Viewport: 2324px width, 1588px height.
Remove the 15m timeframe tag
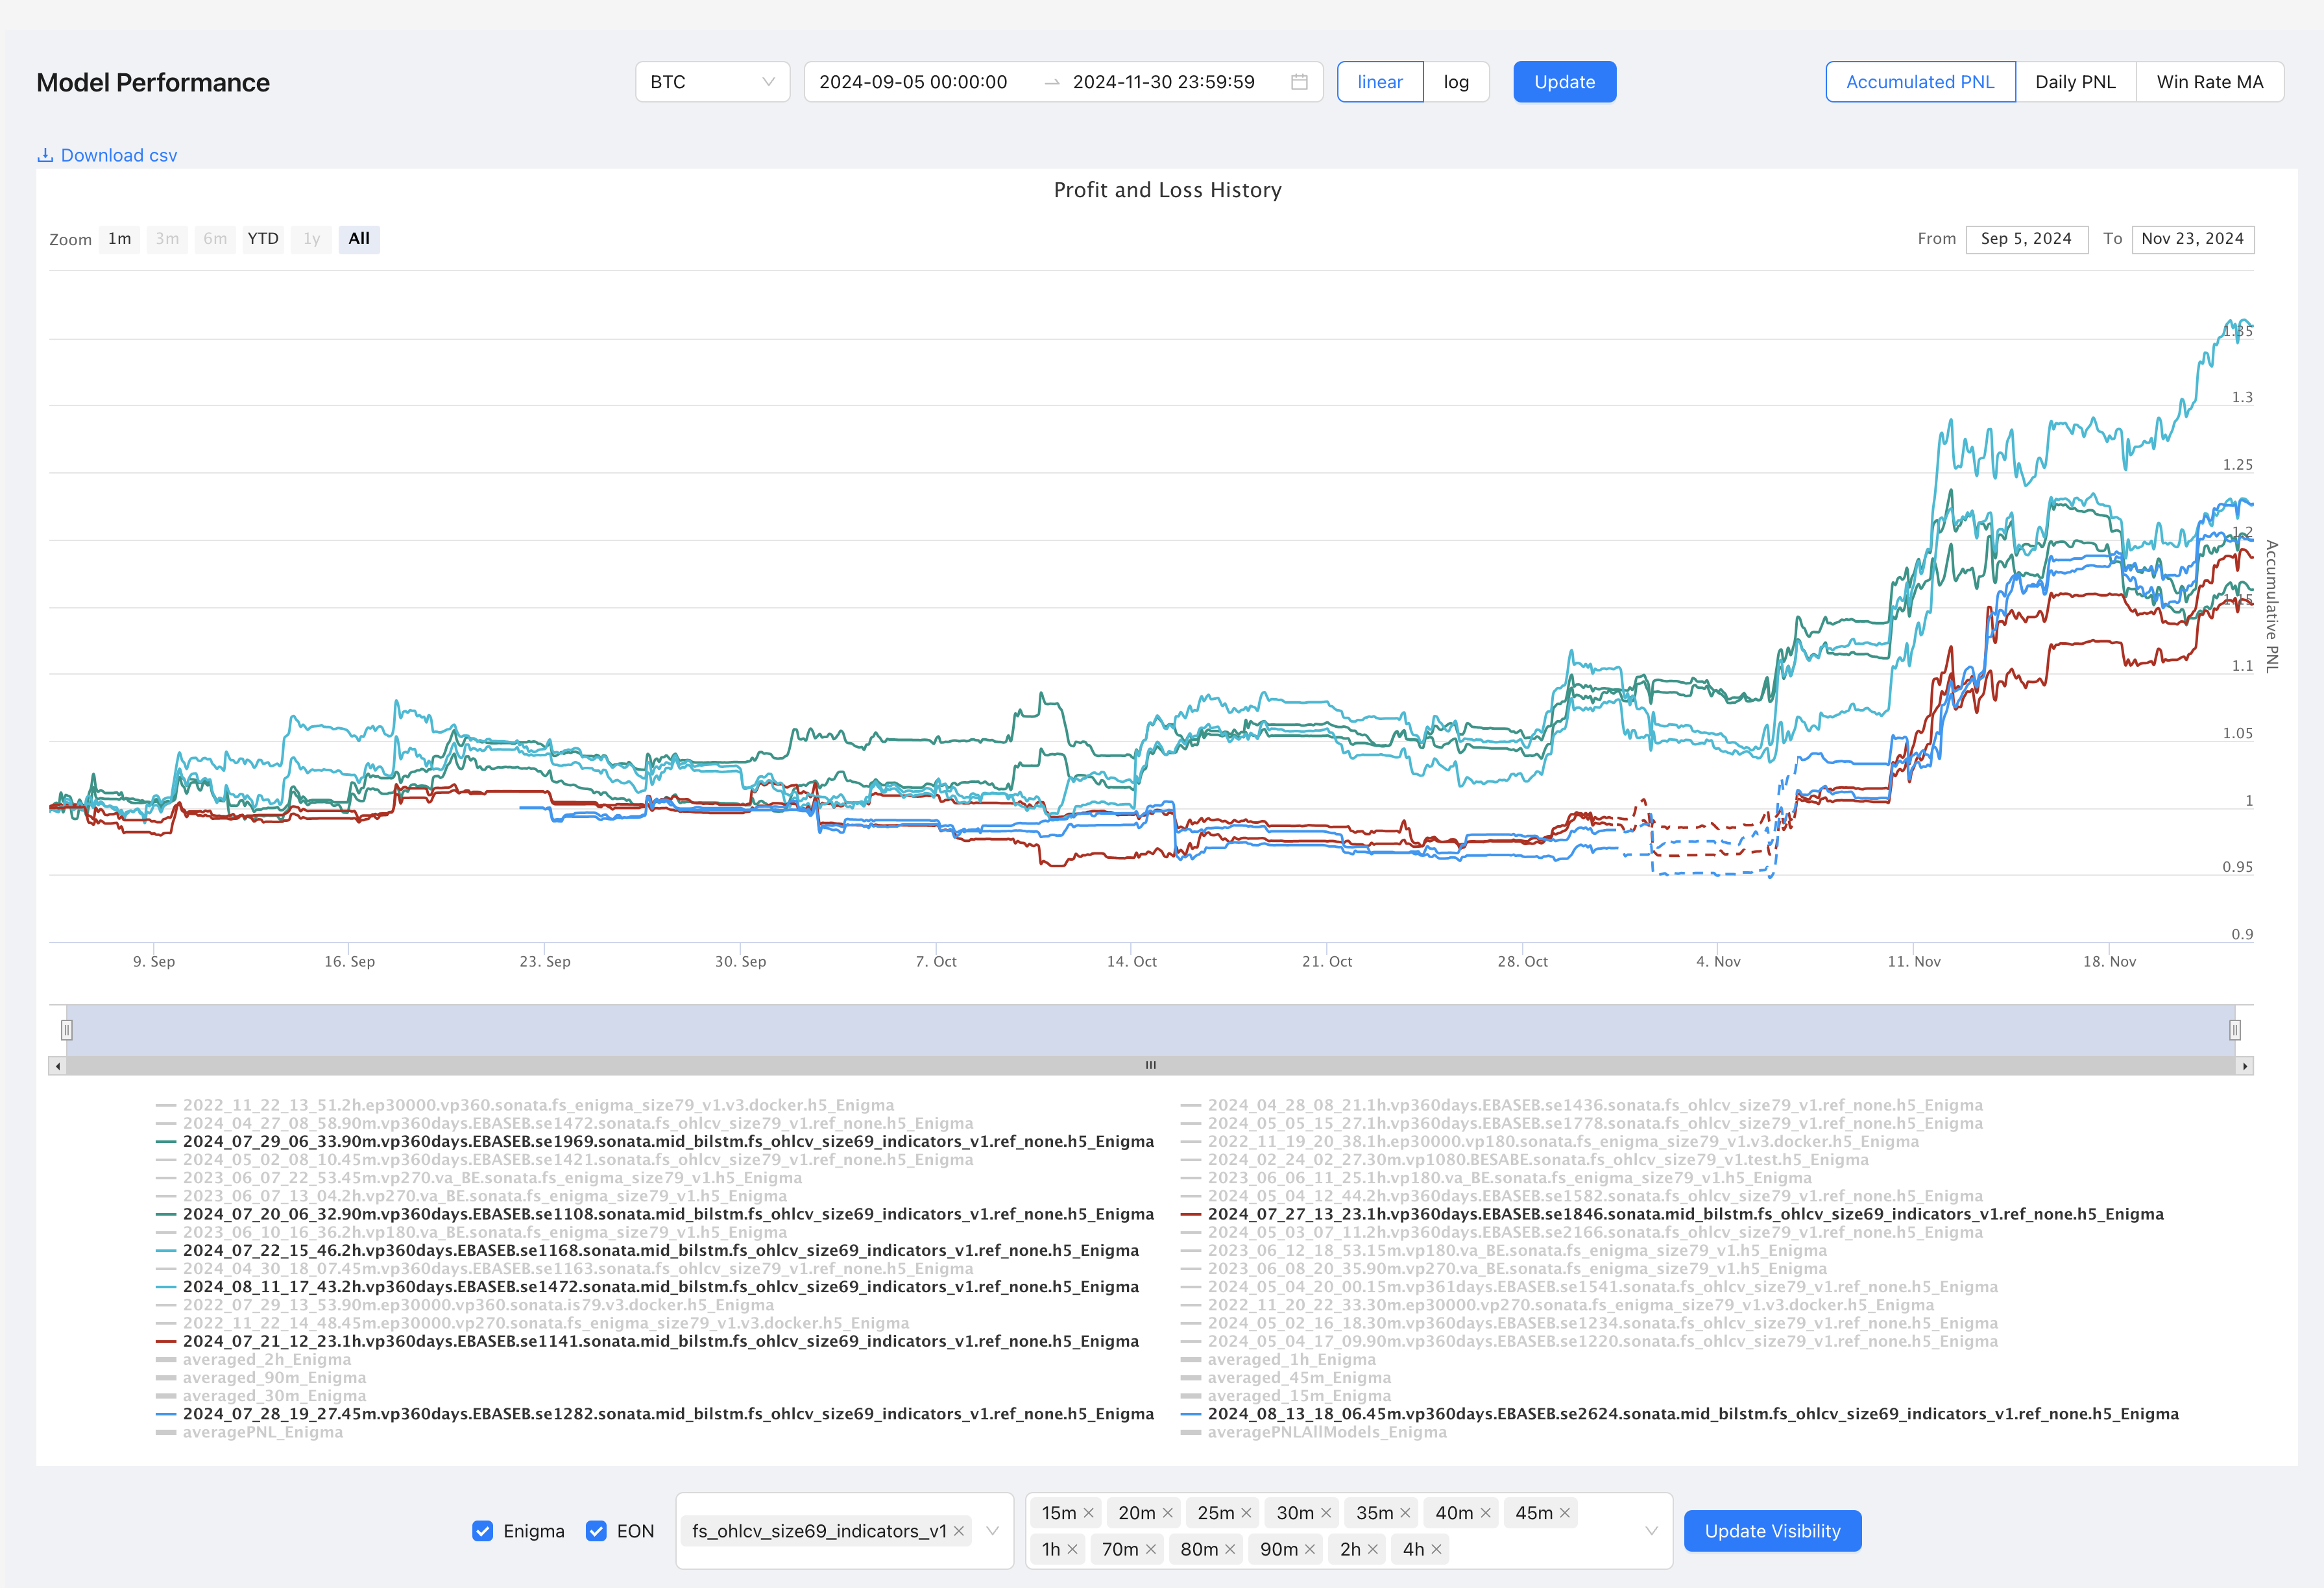click(1088, 1513)
